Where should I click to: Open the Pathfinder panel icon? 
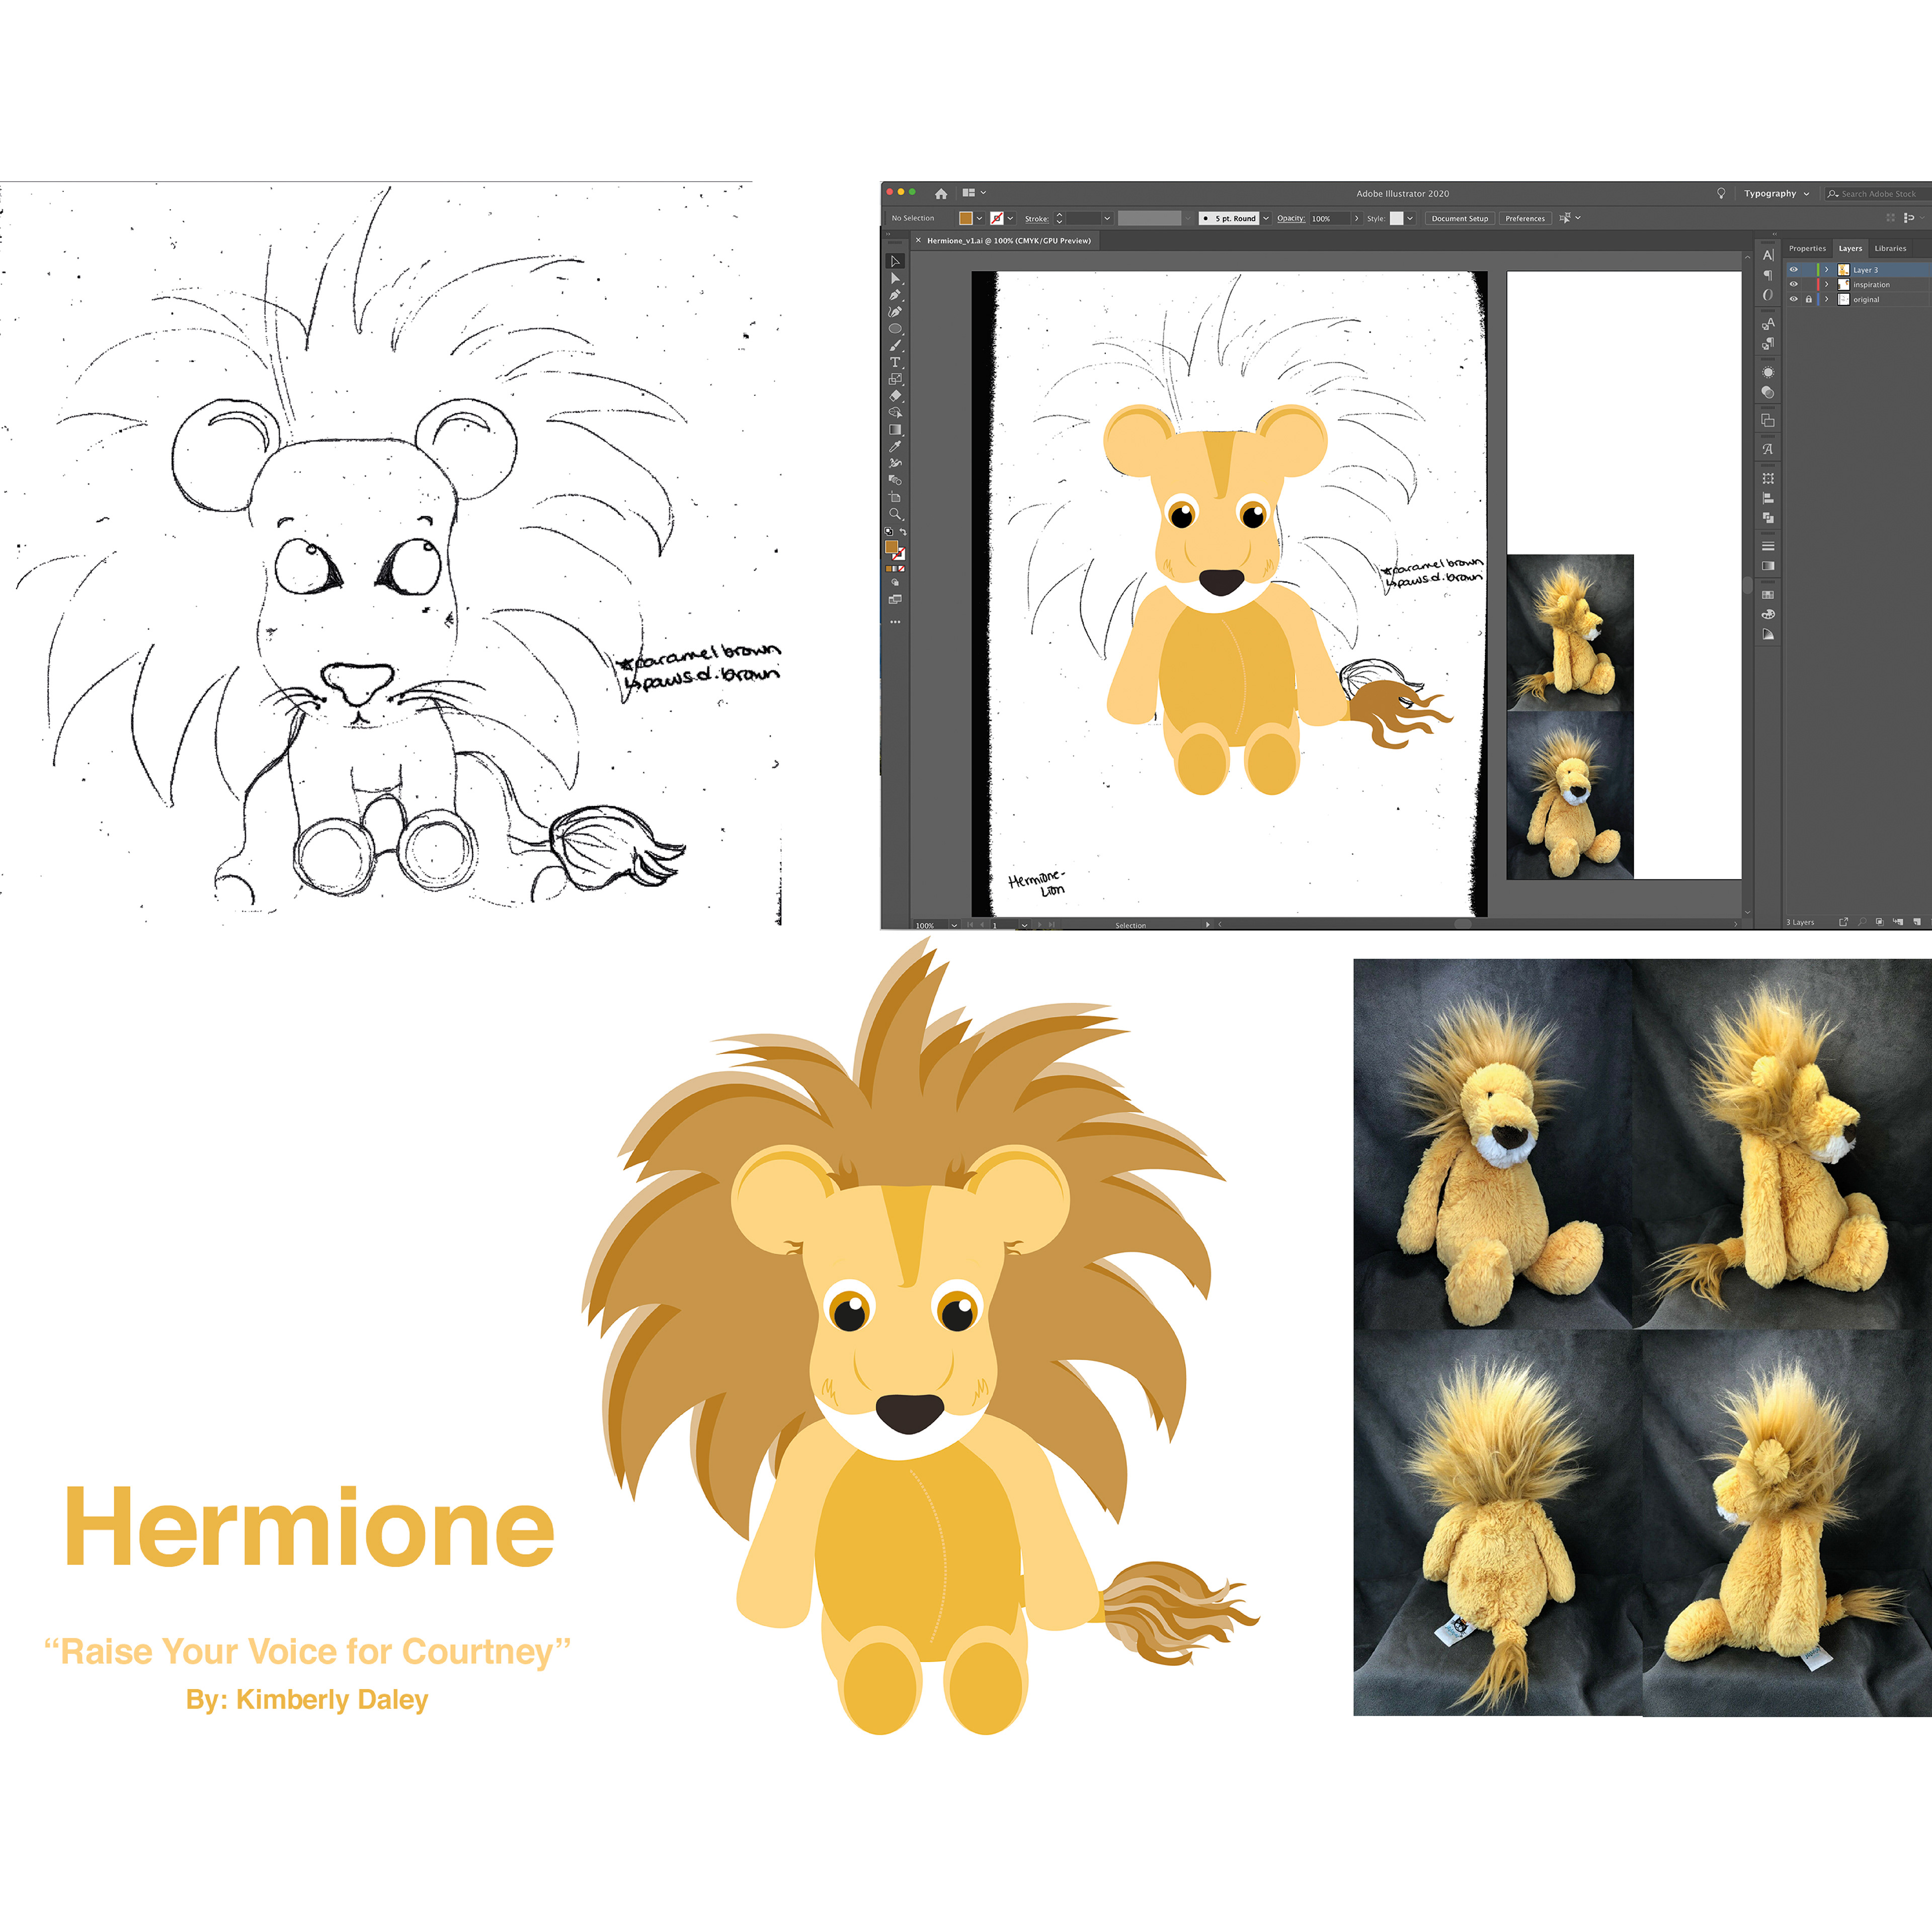[x=1768, y=517]
